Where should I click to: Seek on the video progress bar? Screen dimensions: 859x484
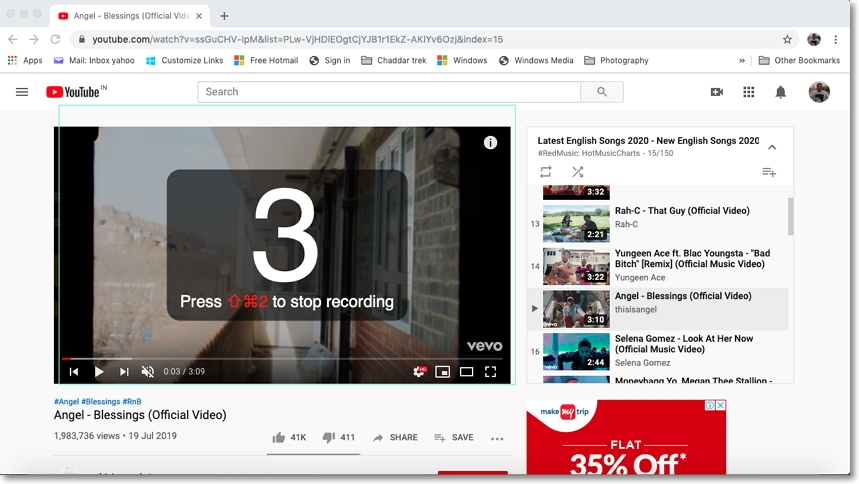[280, 358]
